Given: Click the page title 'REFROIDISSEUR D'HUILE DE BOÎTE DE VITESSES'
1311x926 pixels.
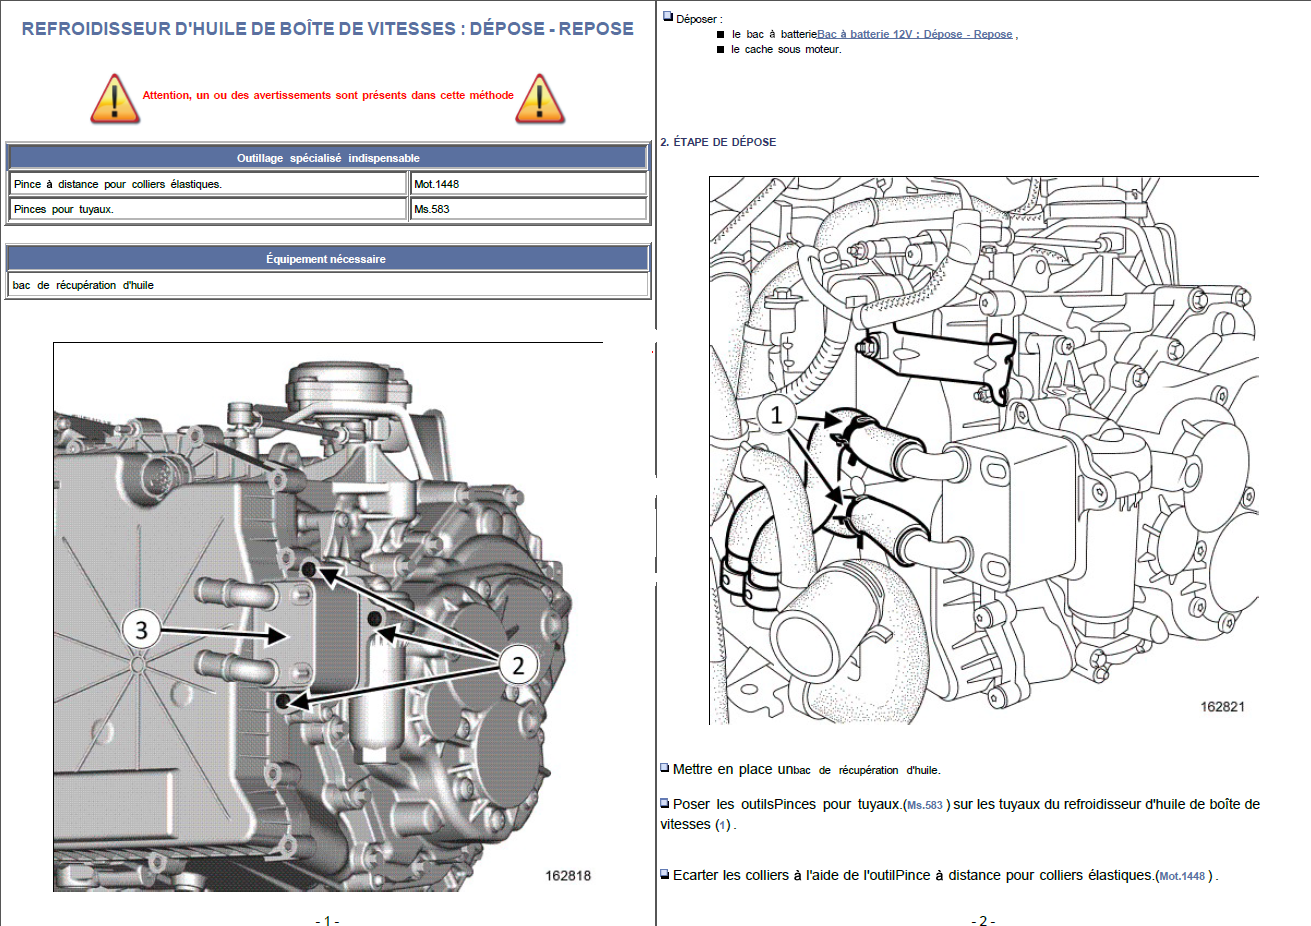Looking at the screenshot, I should click(327, 29).
